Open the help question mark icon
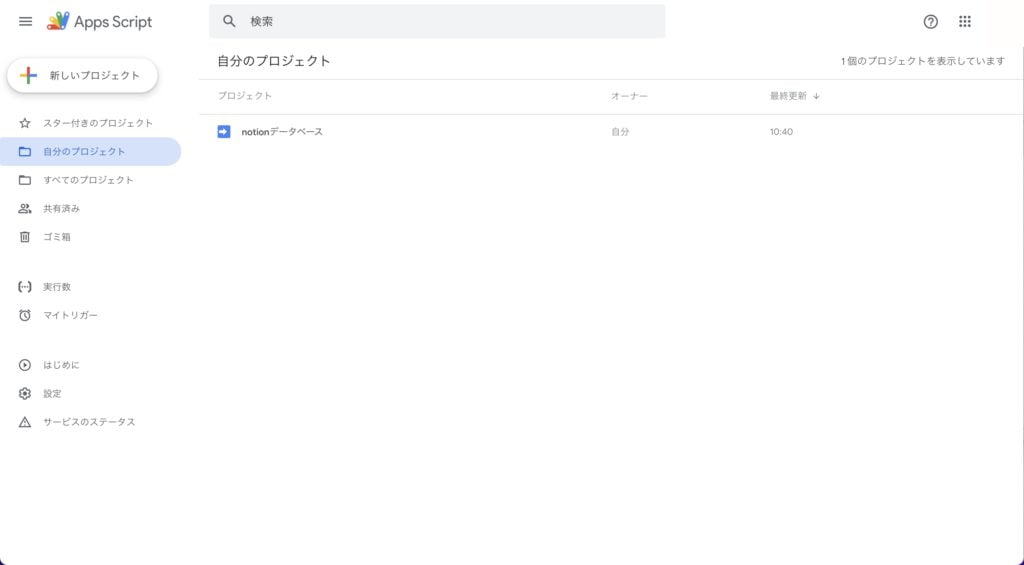 point(931,21)
